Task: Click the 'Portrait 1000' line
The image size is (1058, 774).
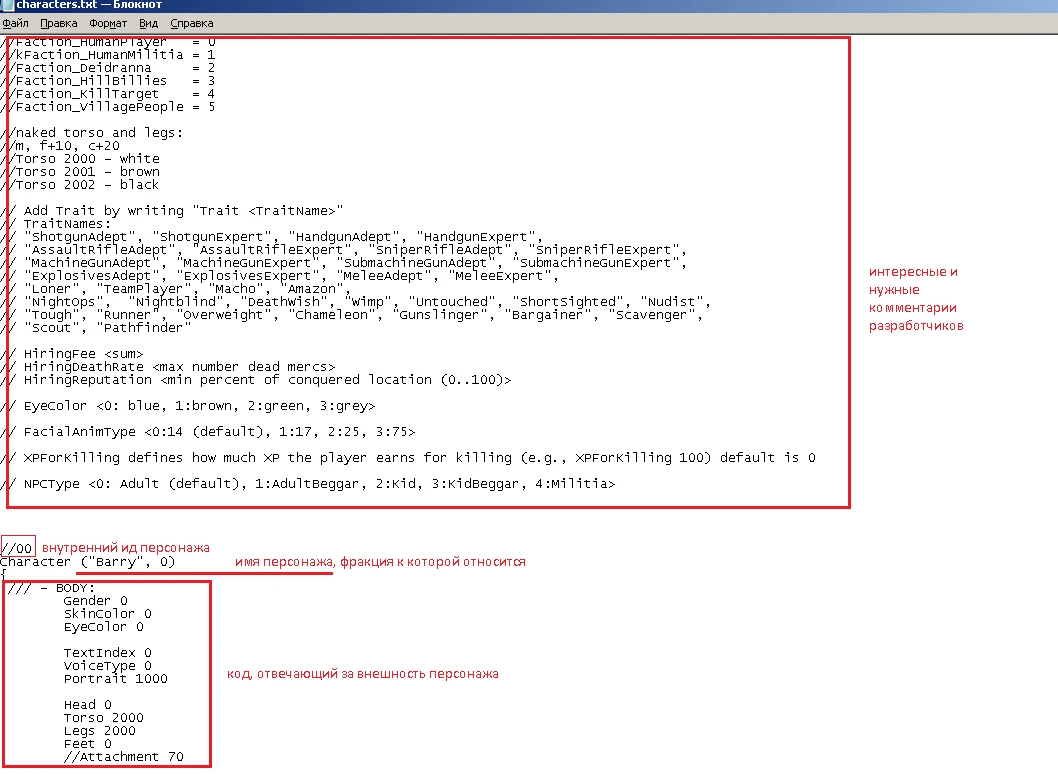Action: (115, 679)
